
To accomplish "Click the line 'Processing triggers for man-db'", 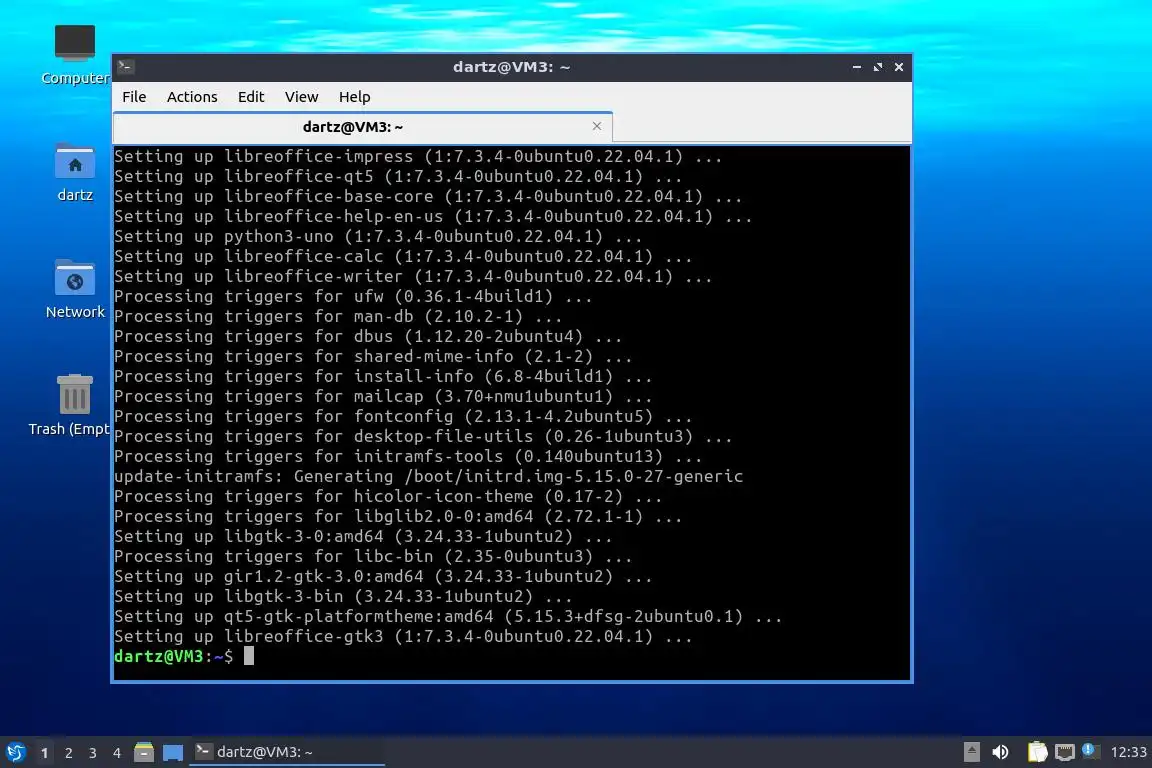I will pos(338,316).
